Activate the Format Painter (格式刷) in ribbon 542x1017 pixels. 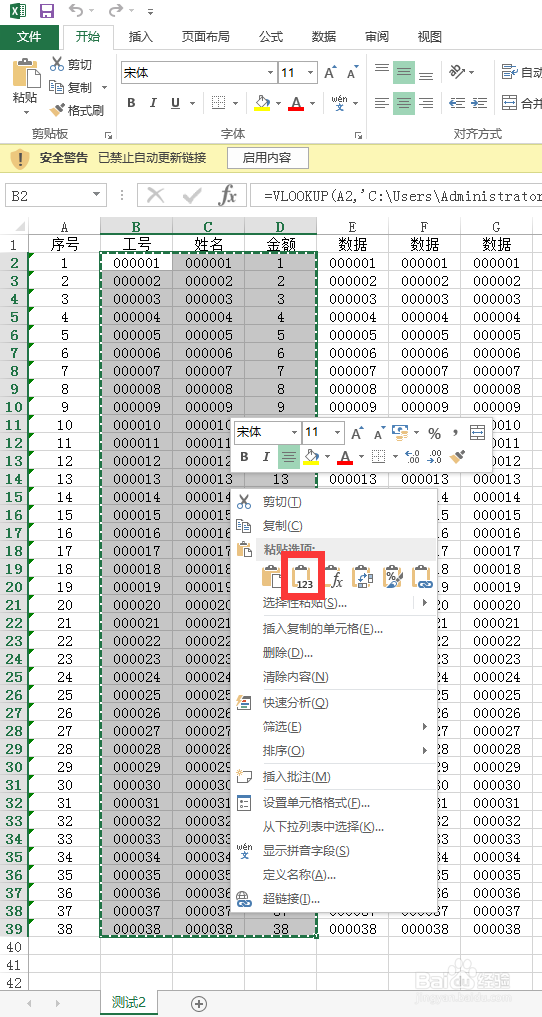click(x=77, y=110)
